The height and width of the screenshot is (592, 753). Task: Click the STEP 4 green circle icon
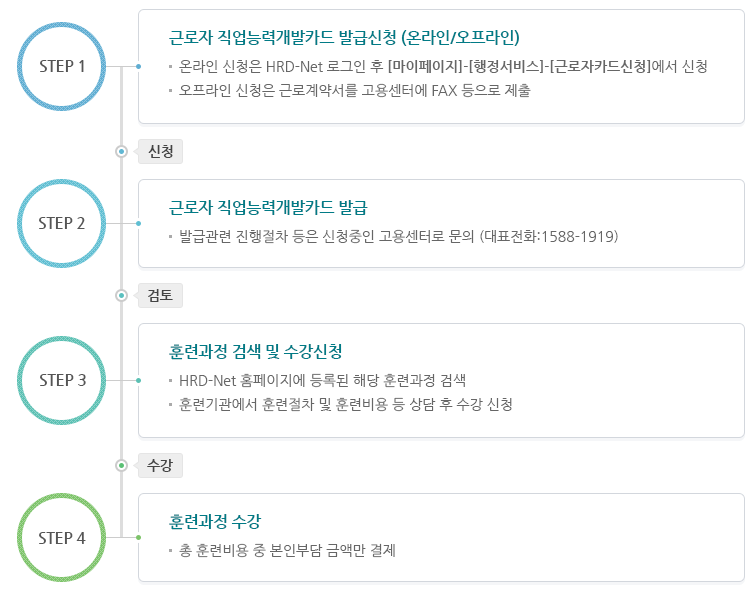tap(61, 537)
